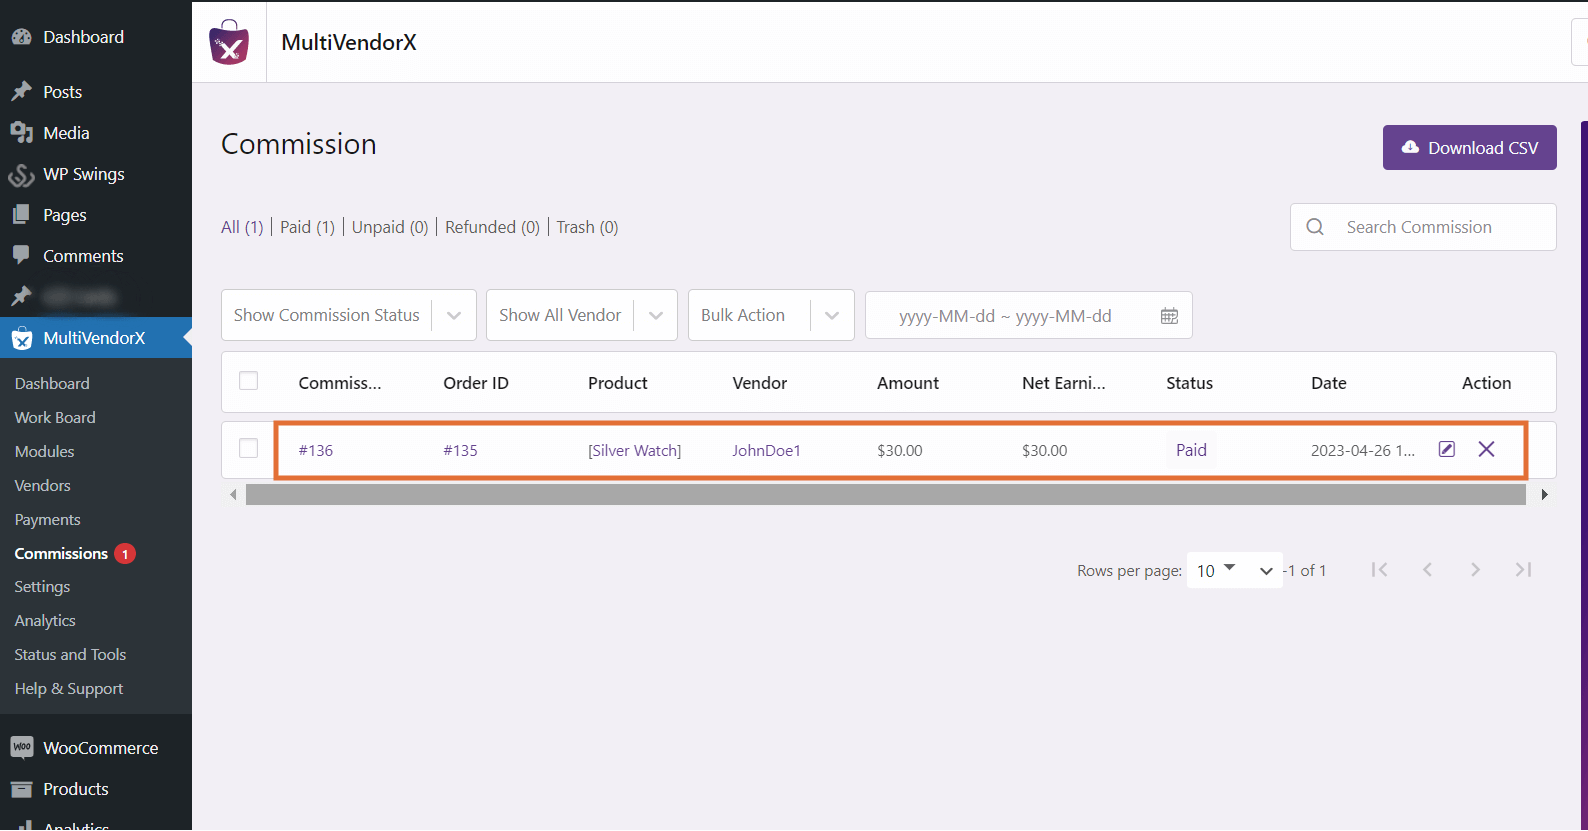Click the delete X icon for commission #136
1588x831 pixels.
tap(1487, 449)
